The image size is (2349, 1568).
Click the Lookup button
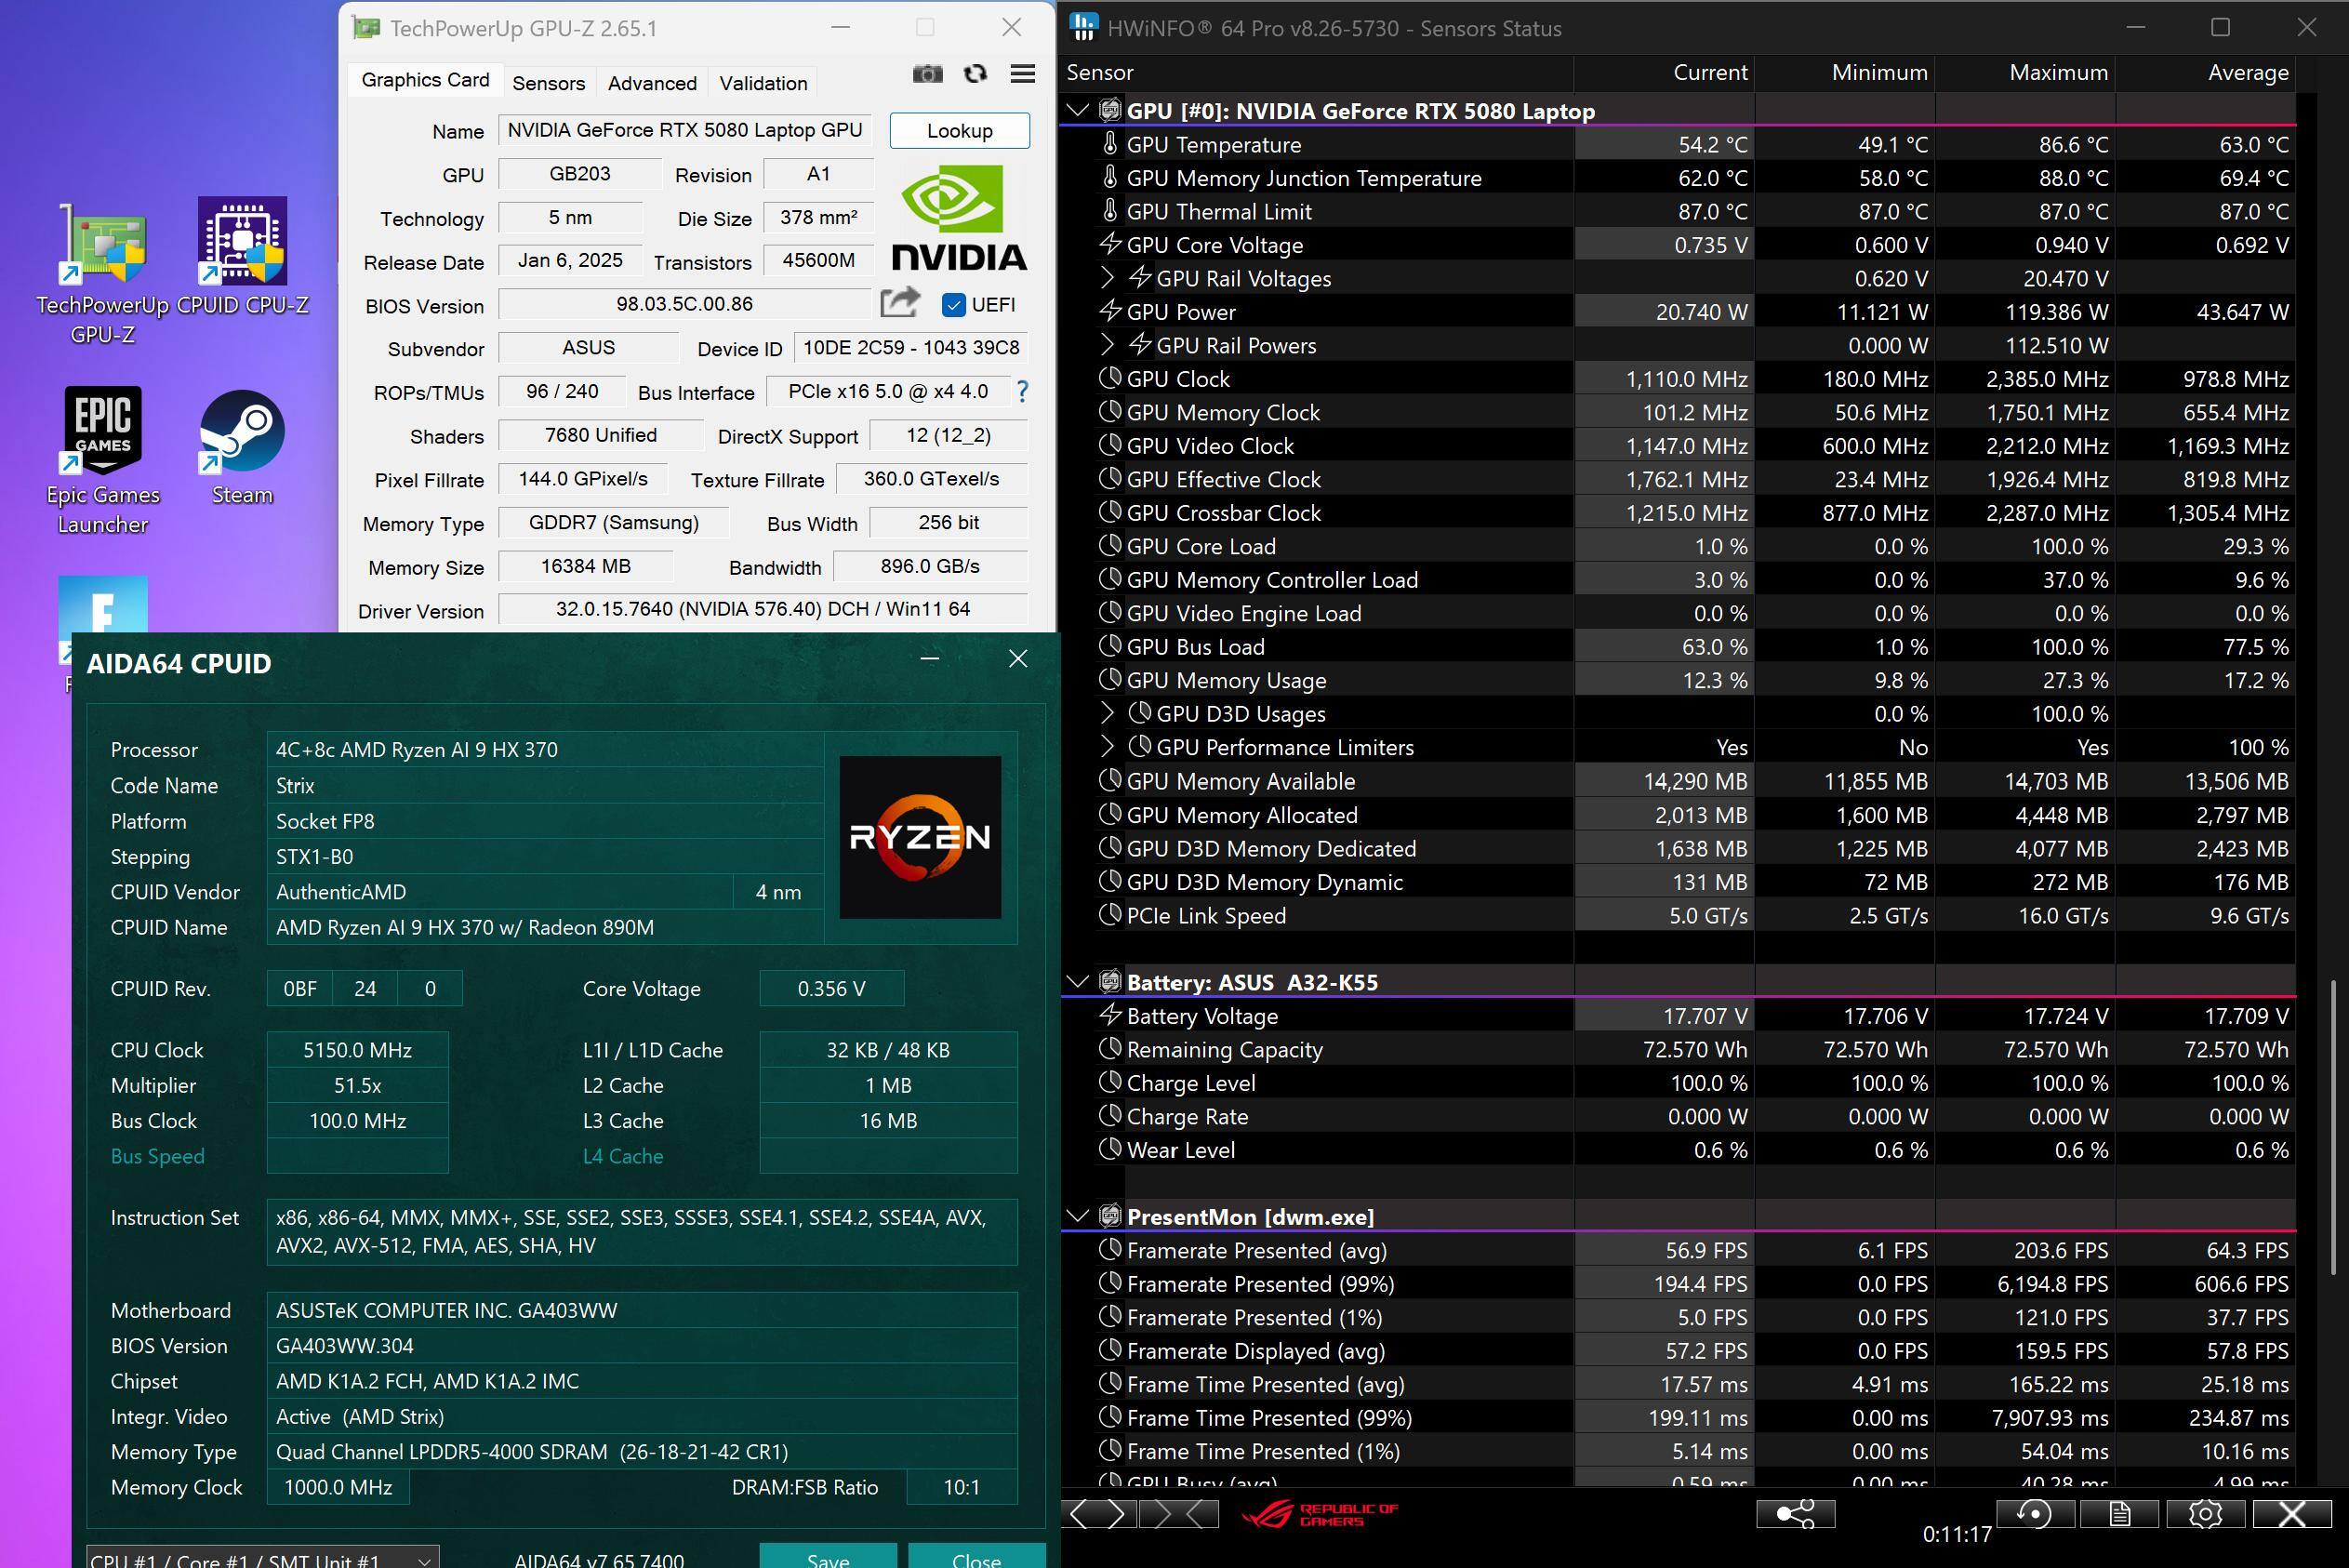pyautogui.click(x=959, y=131)
